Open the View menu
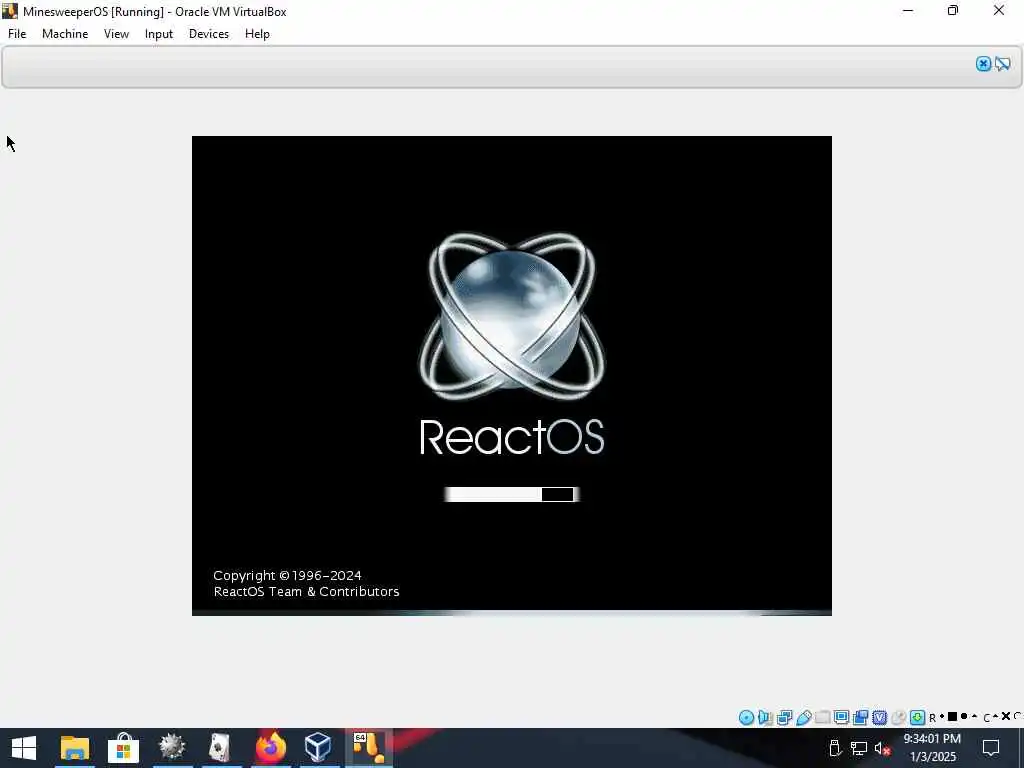 pyautogui.click(x=116, y=34)
